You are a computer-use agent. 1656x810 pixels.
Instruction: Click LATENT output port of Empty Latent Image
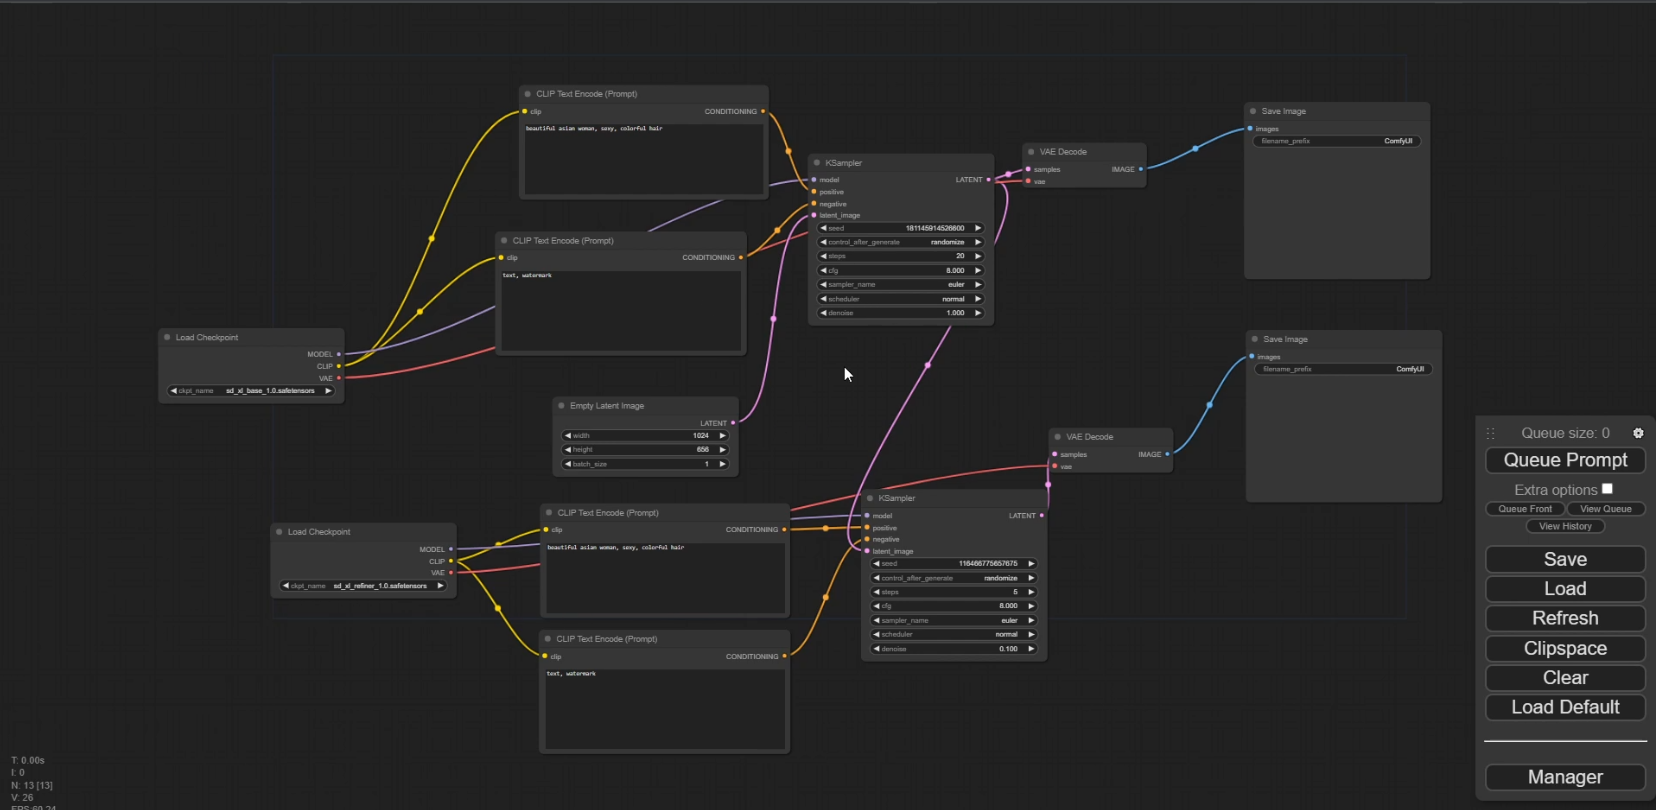(733, 423)
